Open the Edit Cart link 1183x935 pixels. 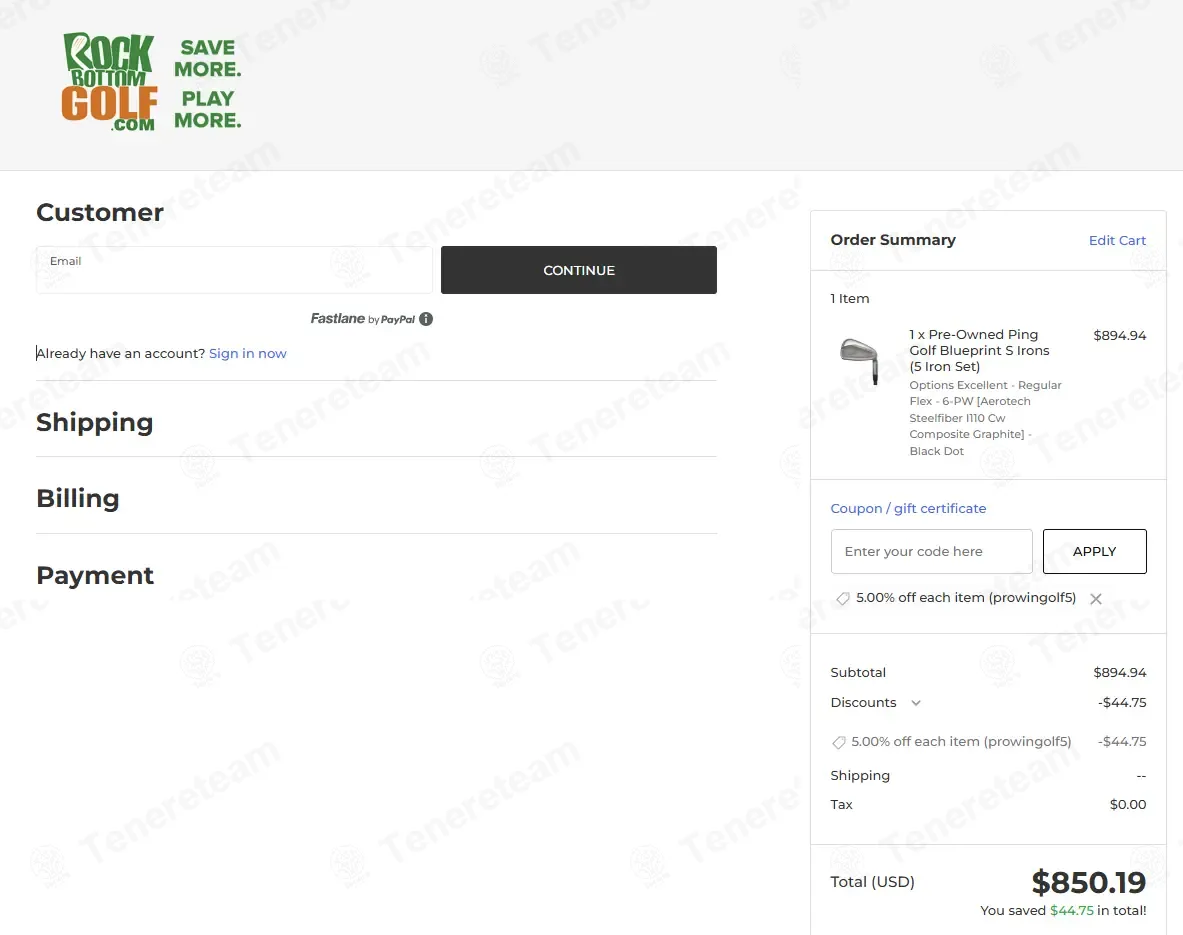coord(1117,240)
